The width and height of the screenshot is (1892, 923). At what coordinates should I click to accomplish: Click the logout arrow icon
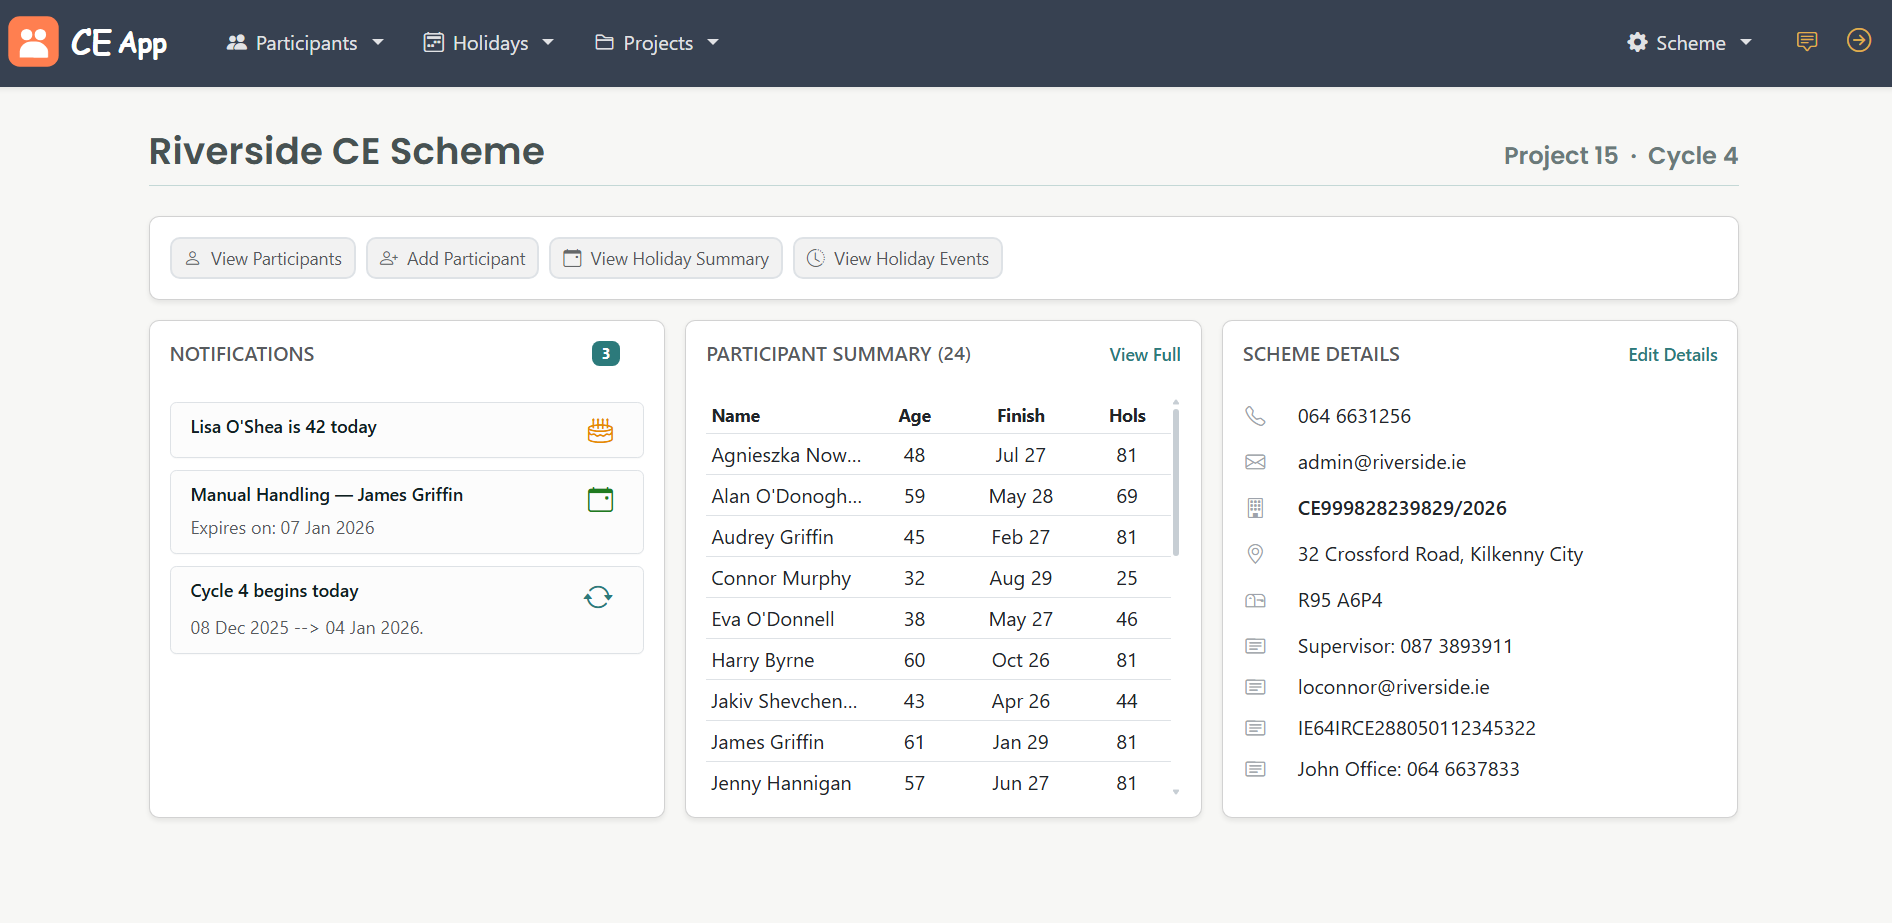point(1858,41)
